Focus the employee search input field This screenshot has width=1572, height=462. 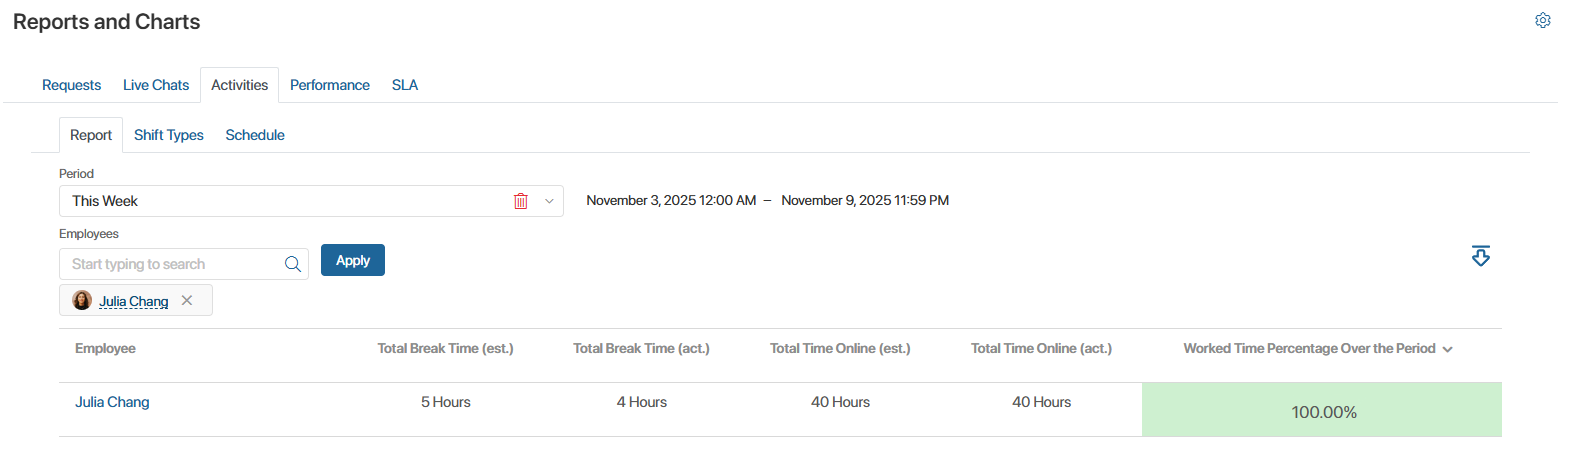(x=170, y=264)
